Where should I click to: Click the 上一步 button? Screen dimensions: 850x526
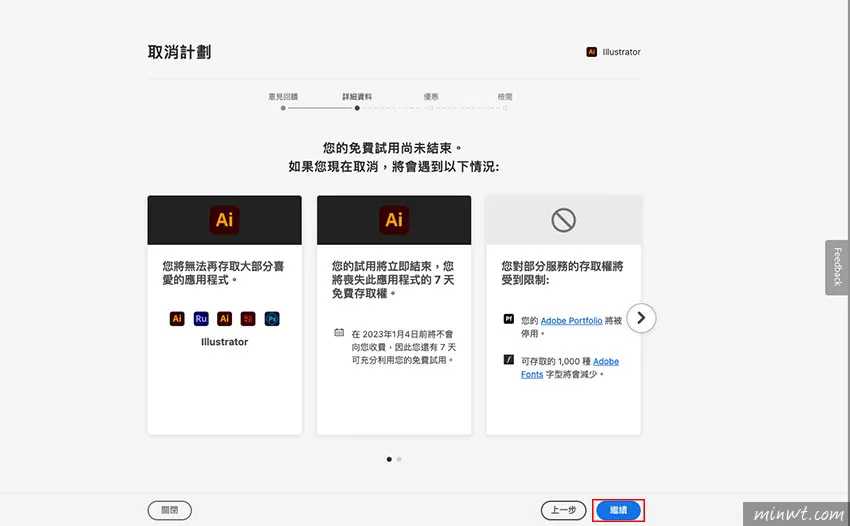point(564,510)
